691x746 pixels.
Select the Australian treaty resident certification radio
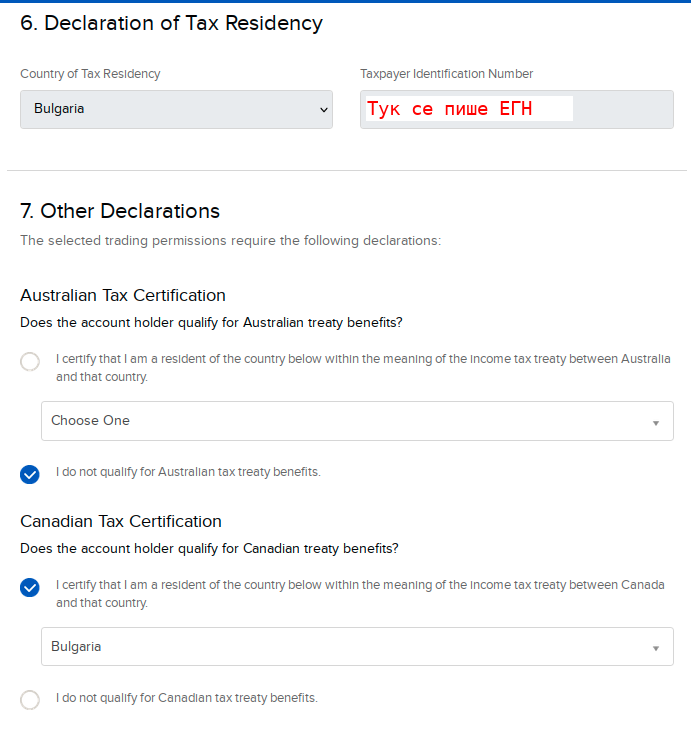tap(30, 362)
